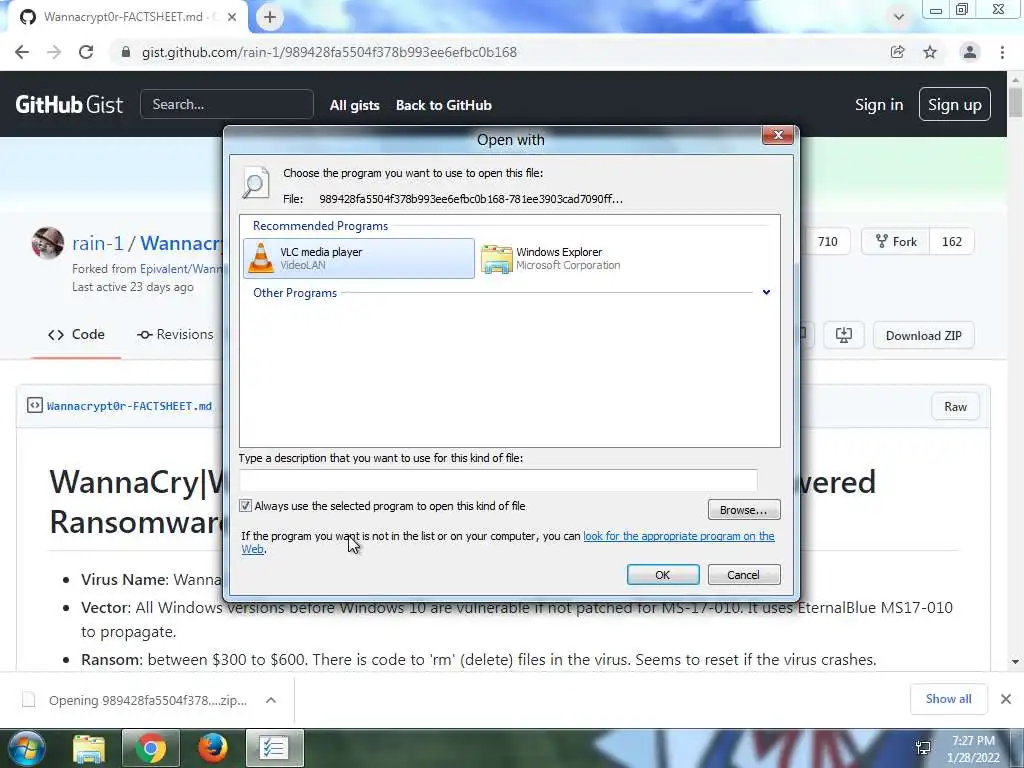
Task: View fork count 162
Action: 952,242
